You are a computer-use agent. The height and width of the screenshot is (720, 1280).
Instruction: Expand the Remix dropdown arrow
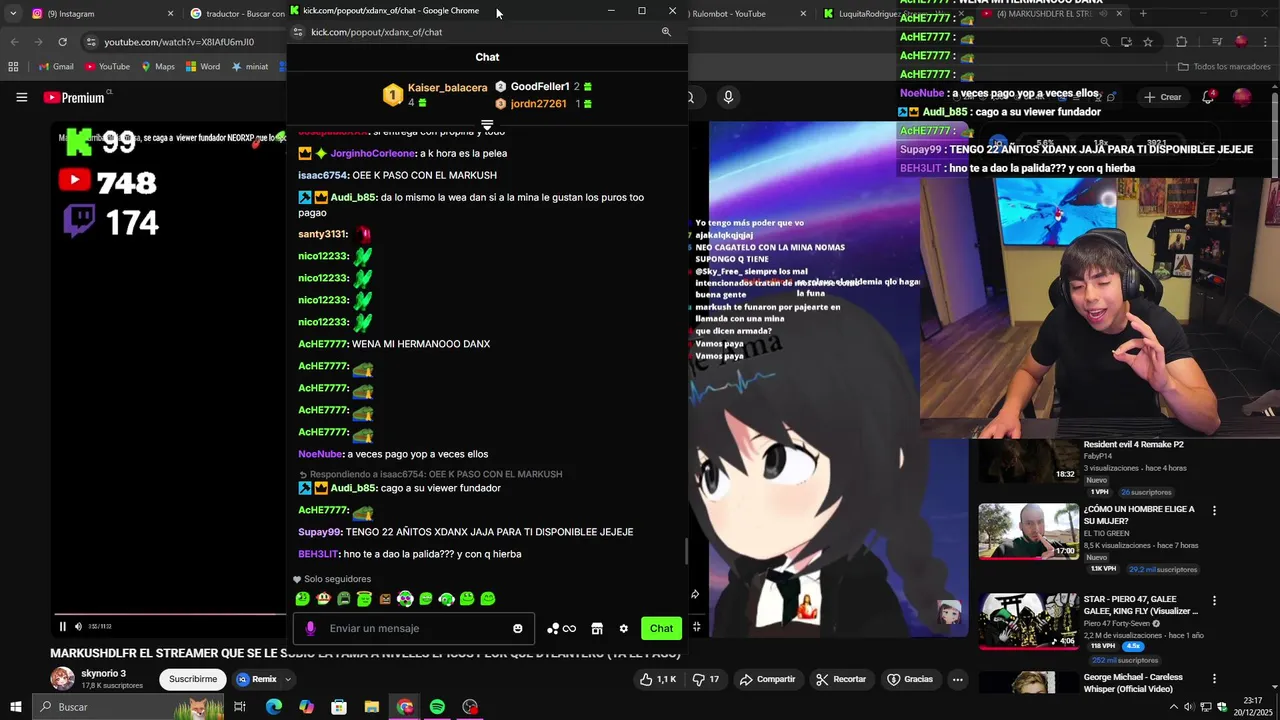point(288,679)
